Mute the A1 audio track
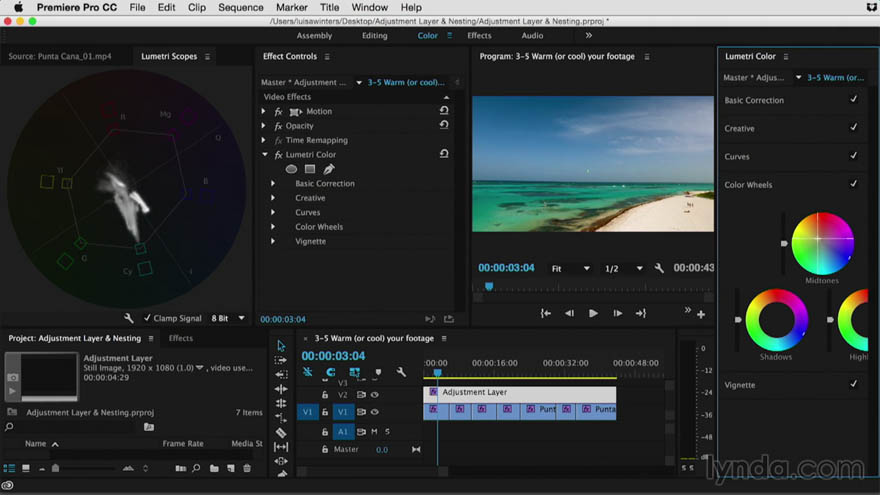This screenshot has height=495, width=880. click(x=374, y=432)
